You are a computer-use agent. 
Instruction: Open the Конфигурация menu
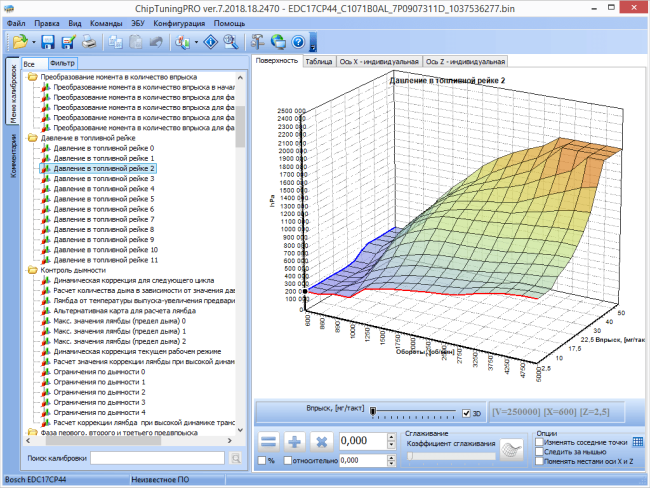(179, 24)
